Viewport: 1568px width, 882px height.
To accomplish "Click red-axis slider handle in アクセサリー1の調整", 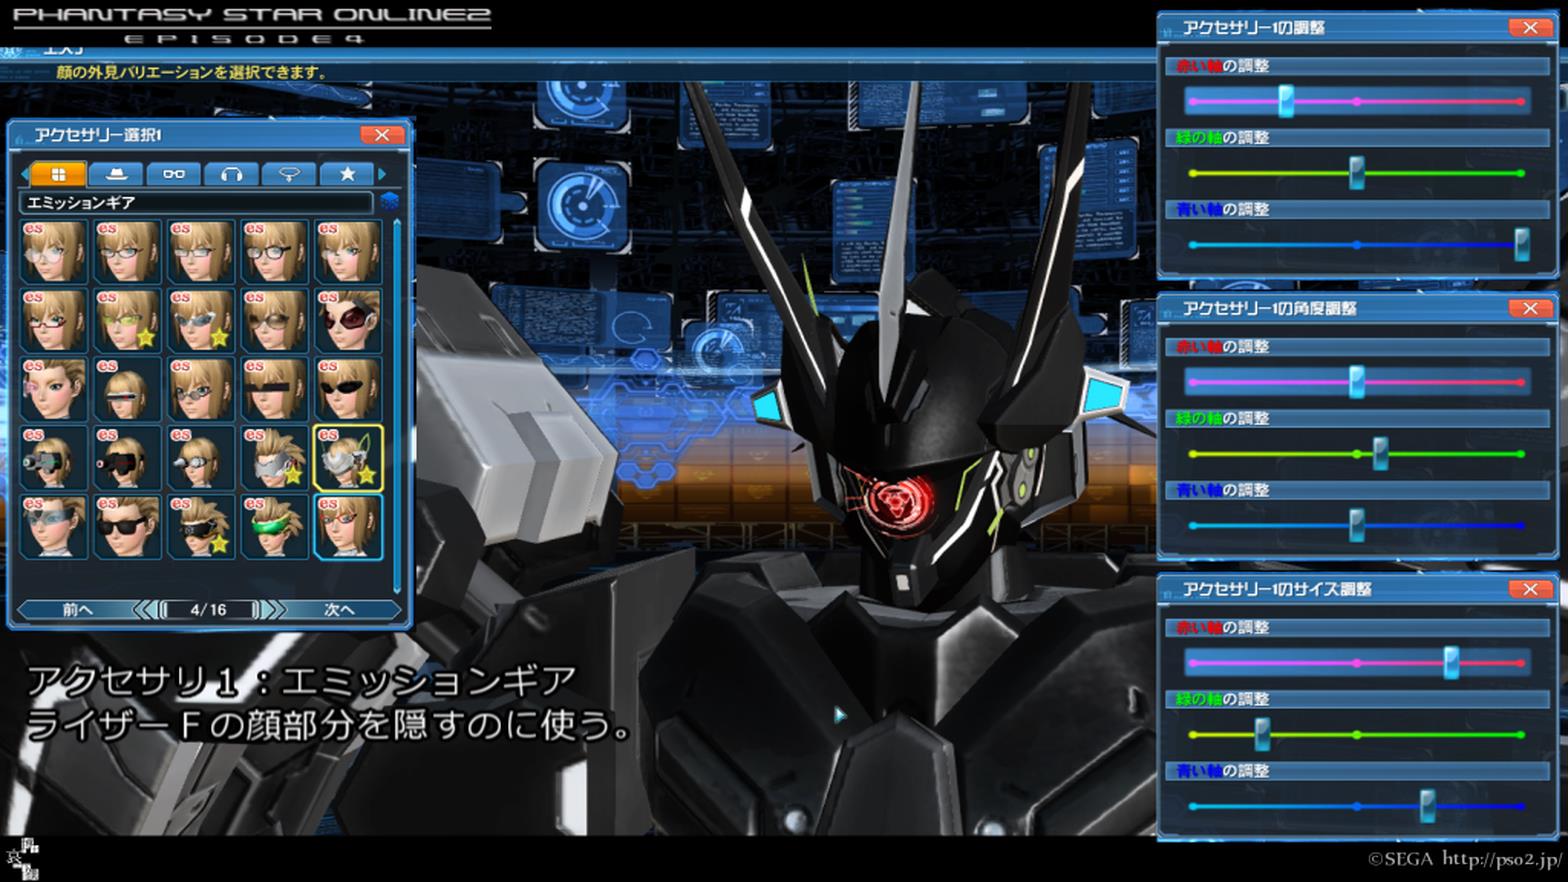I will 1286,101.
